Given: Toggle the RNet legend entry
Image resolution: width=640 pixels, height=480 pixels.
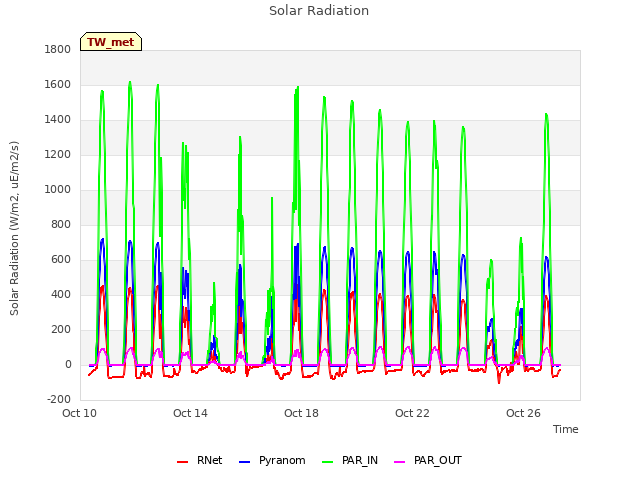Looking at the screenshot, I should (x=200, y=460).
